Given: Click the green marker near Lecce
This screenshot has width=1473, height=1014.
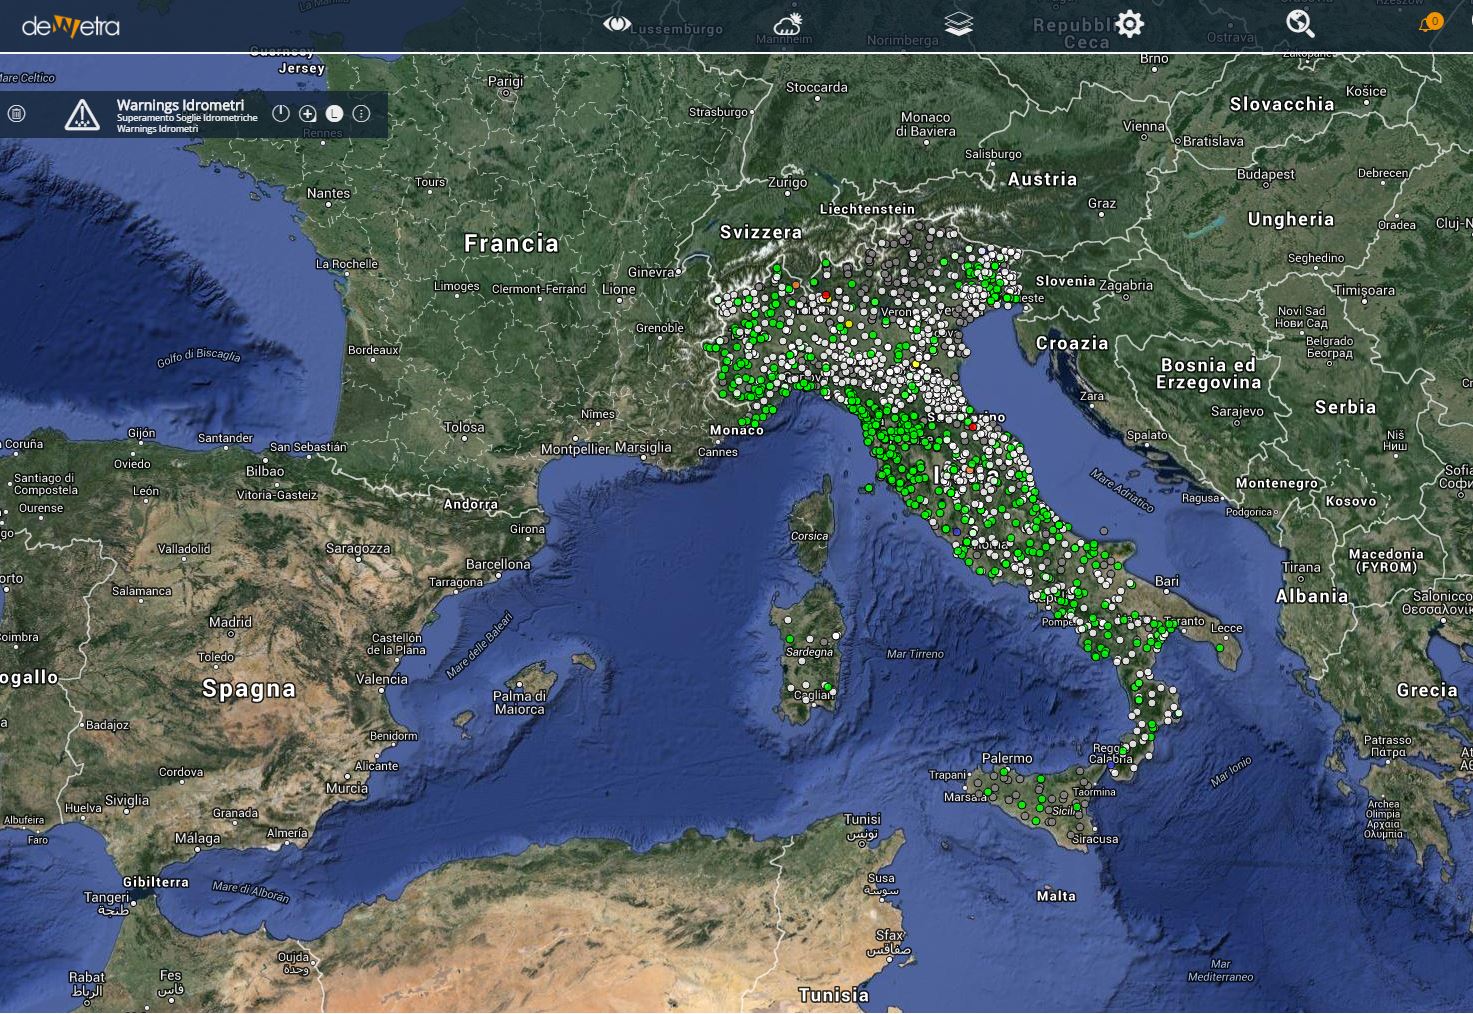Looking at the screenshot, I should coord(1220,648).
